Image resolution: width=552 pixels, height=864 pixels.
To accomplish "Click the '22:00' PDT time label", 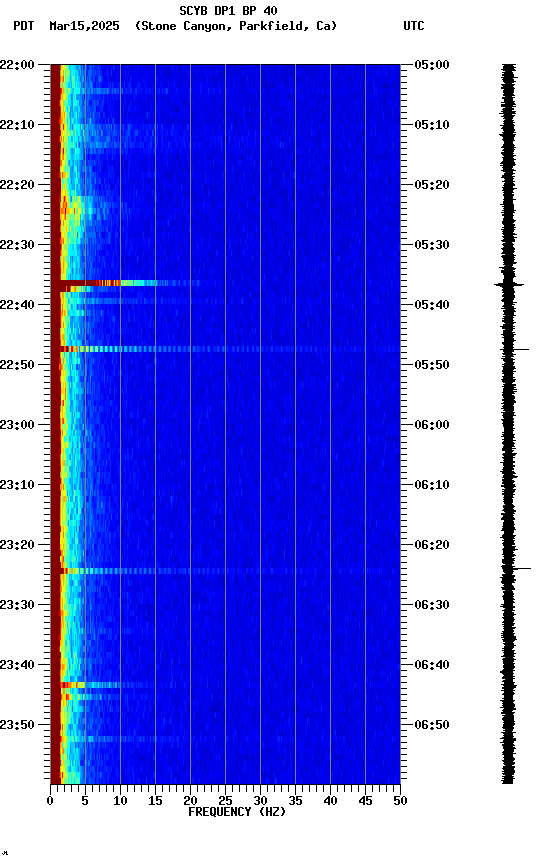I will 17,65.
